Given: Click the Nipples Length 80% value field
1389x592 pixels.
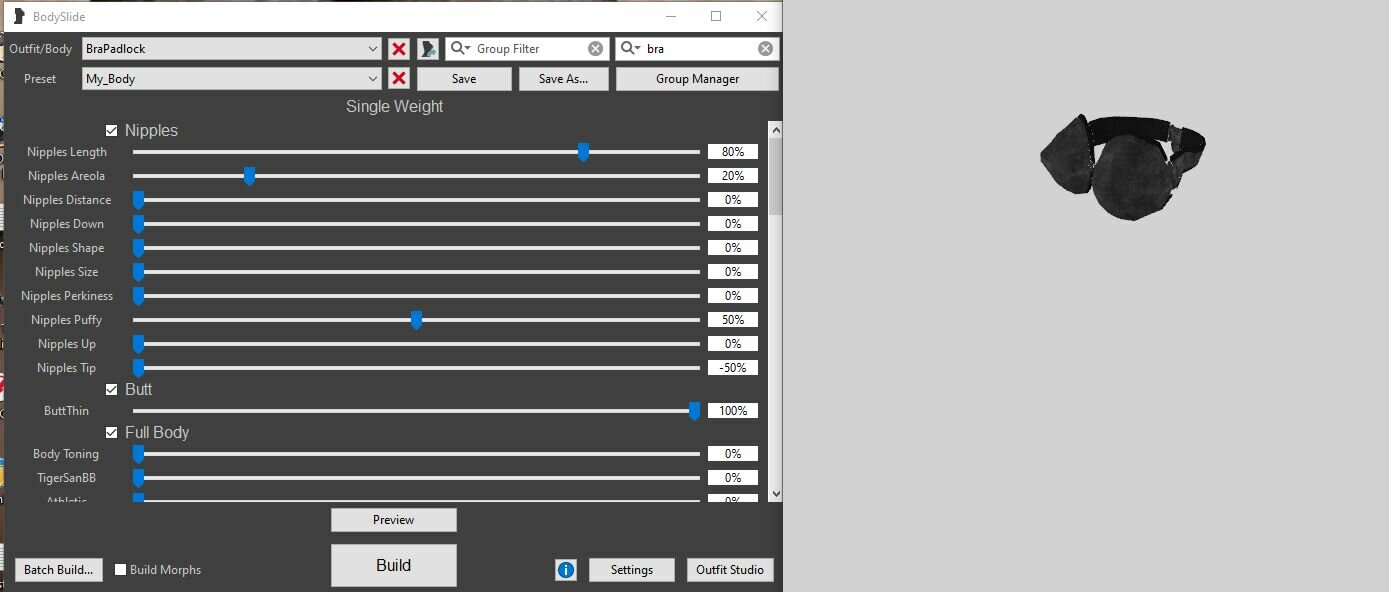Looking at the screenshot, I should [x=733, y=152].
